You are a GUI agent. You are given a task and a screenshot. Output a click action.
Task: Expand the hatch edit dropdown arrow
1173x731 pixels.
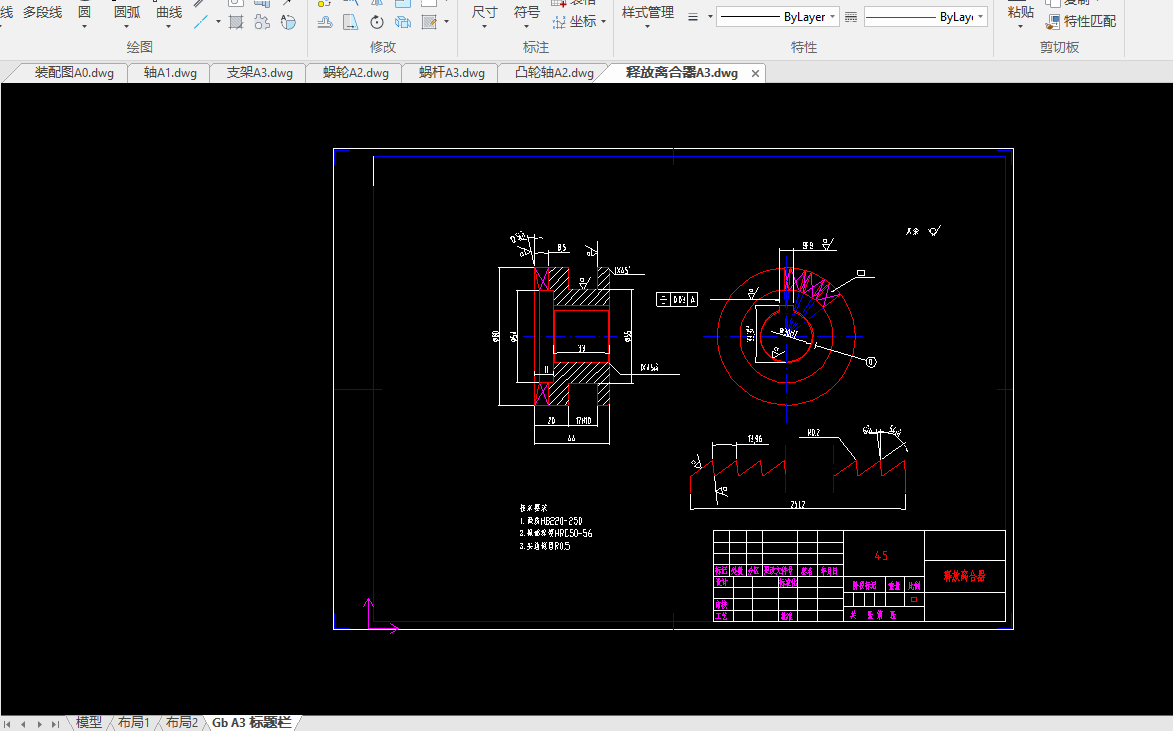447,22
